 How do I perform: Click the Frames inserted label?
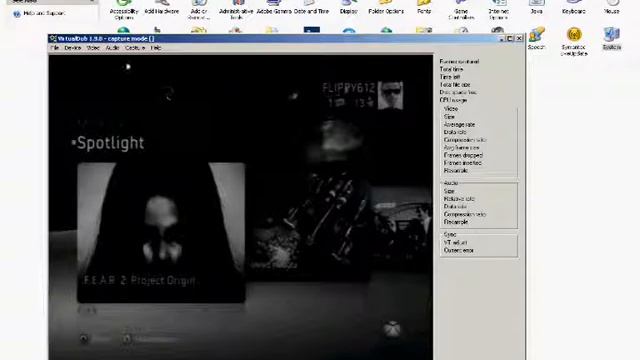click(x=462, y=163)
